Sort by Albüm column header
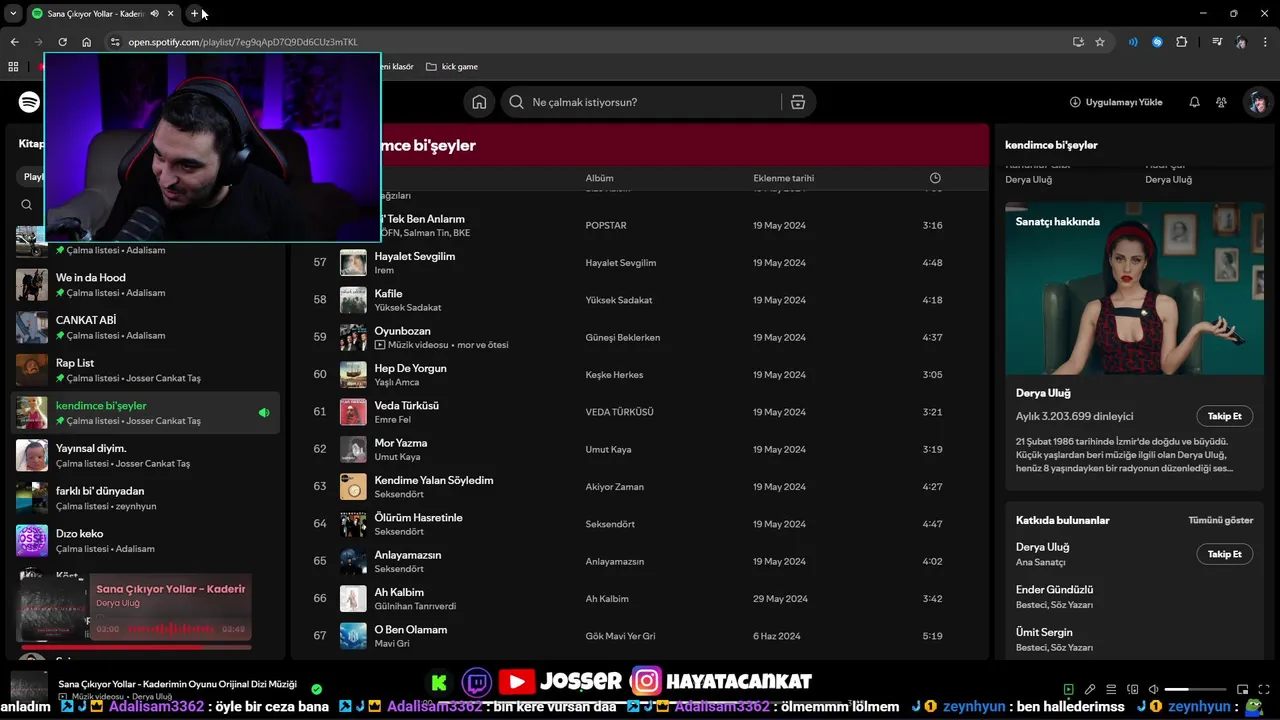 tap(599, 178)
